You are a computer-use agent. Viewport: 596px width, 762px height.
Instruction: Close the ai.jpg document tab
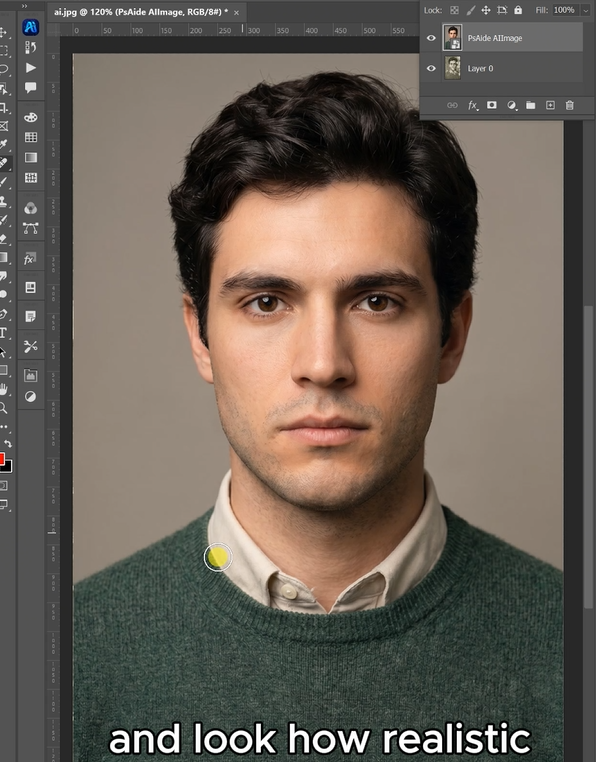(x=236, y=13)
